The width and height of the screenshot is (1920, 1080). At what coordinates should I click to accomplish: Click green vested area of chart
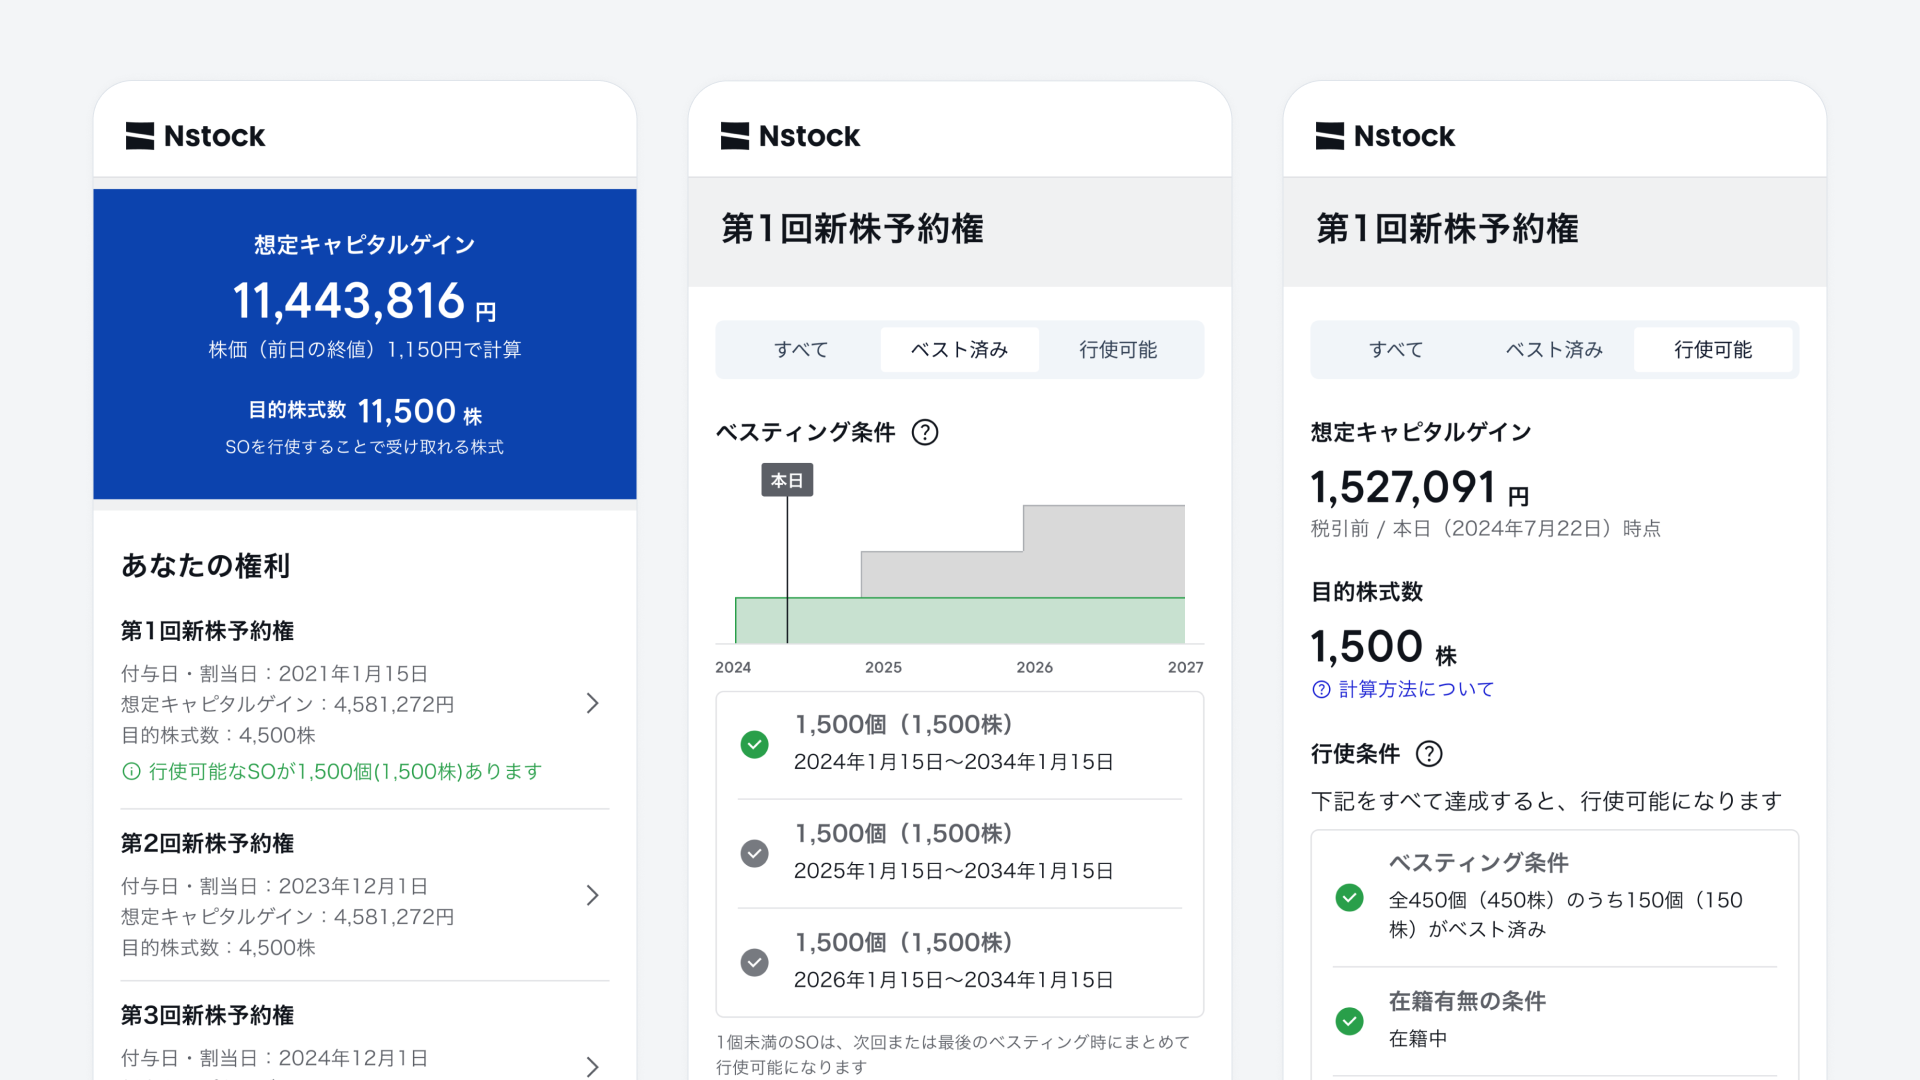[960, 621]
